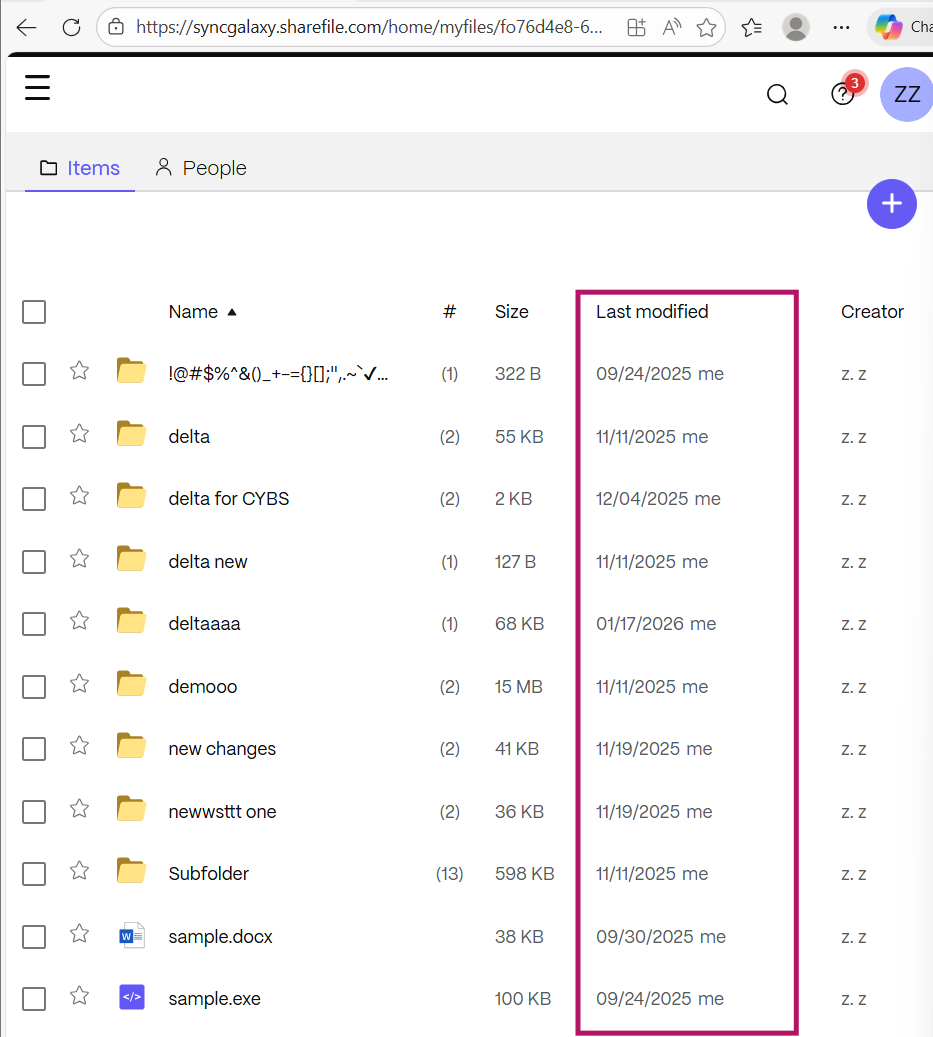This screenshot has height=1037, width=933.
Task: Open sample.exe executable file icon
Action: [x=131, y=997]
